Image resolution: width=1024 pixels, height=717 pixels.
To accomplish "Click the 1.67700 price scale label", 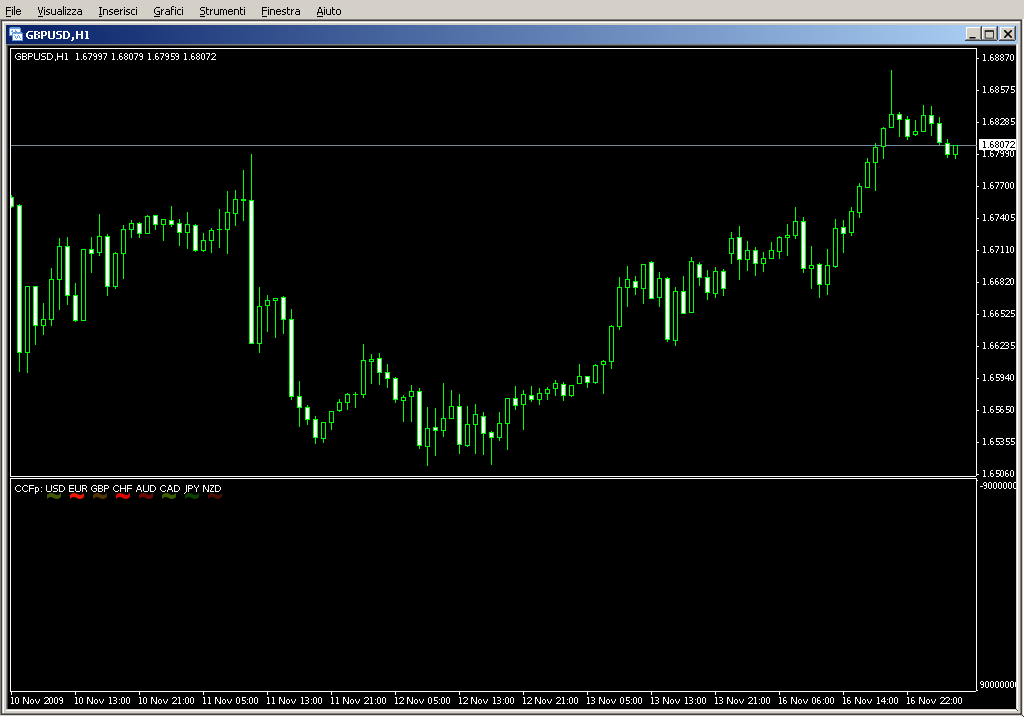I will [999, 185].
